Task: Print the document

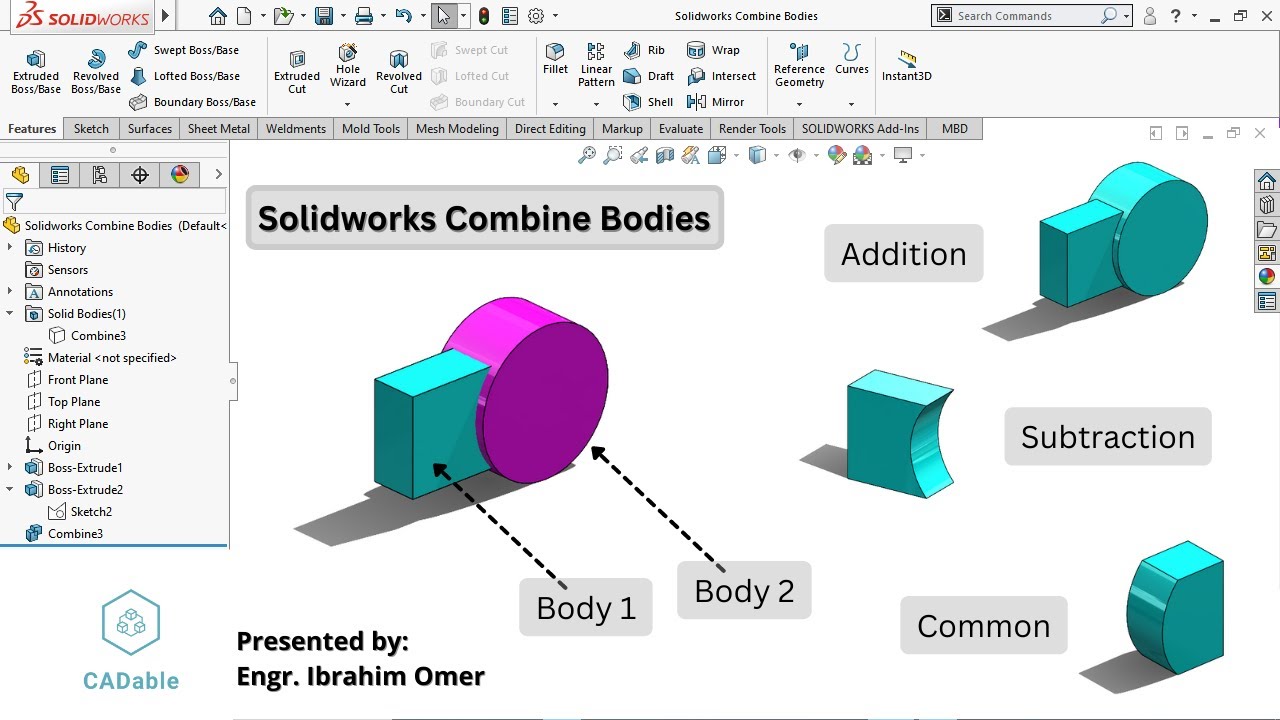Action: coord(364,16)
